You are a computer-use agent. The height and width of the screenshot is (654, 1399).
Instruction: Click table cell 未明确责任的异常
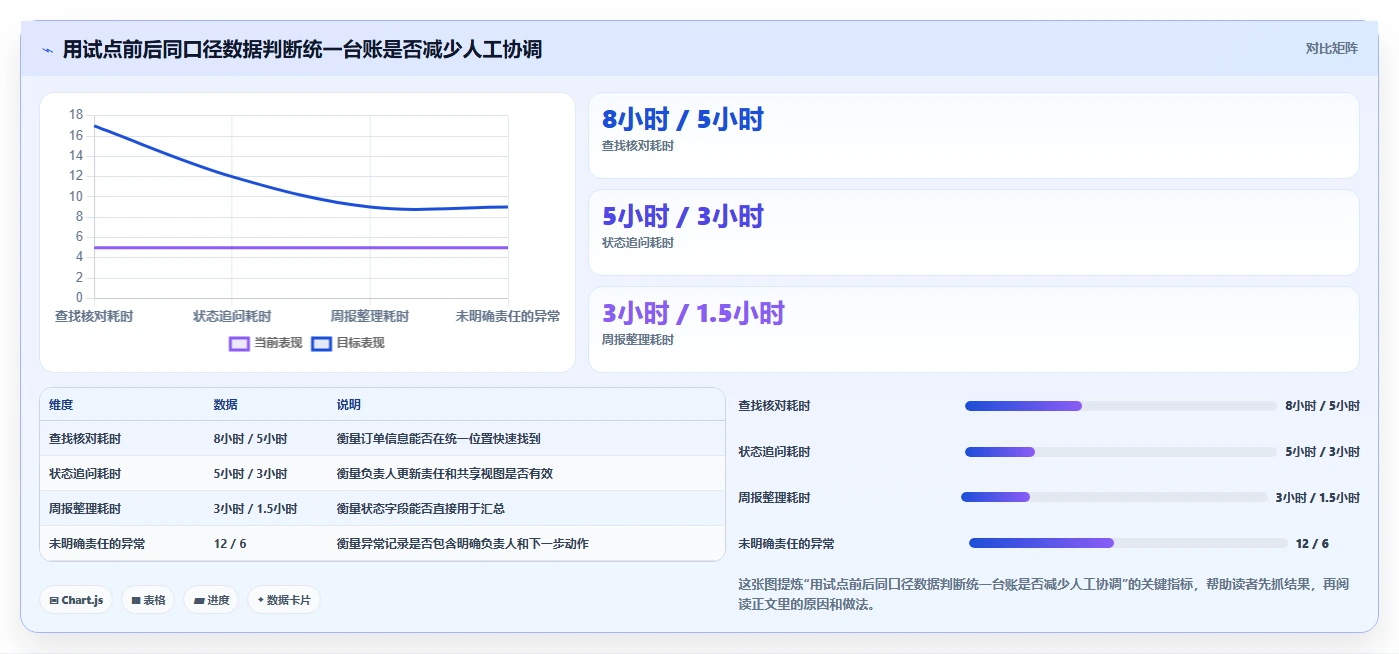click(x=97, y=544)
